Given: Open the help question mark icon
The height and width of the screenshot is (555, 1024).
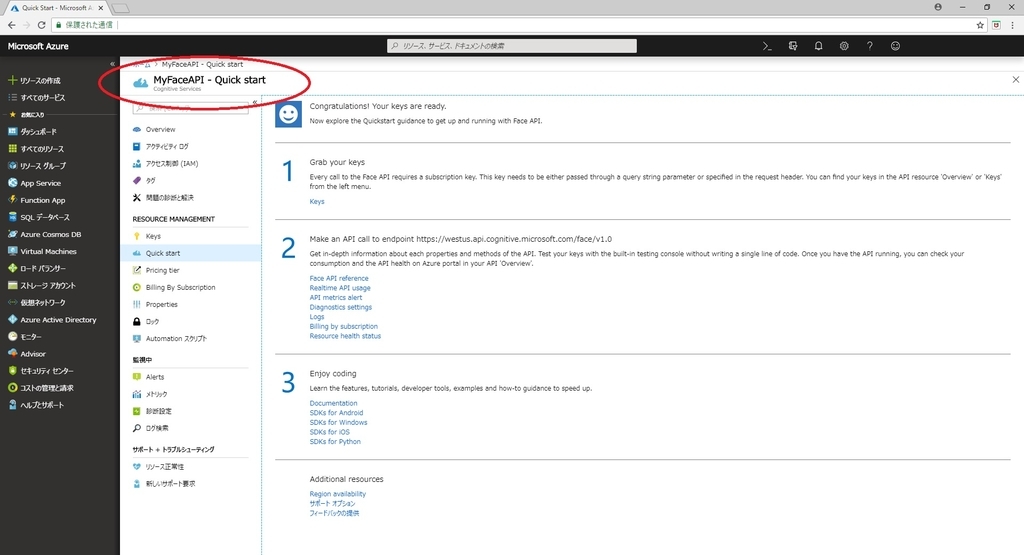Looking at the screenshot, I should [x=869, y=46].
